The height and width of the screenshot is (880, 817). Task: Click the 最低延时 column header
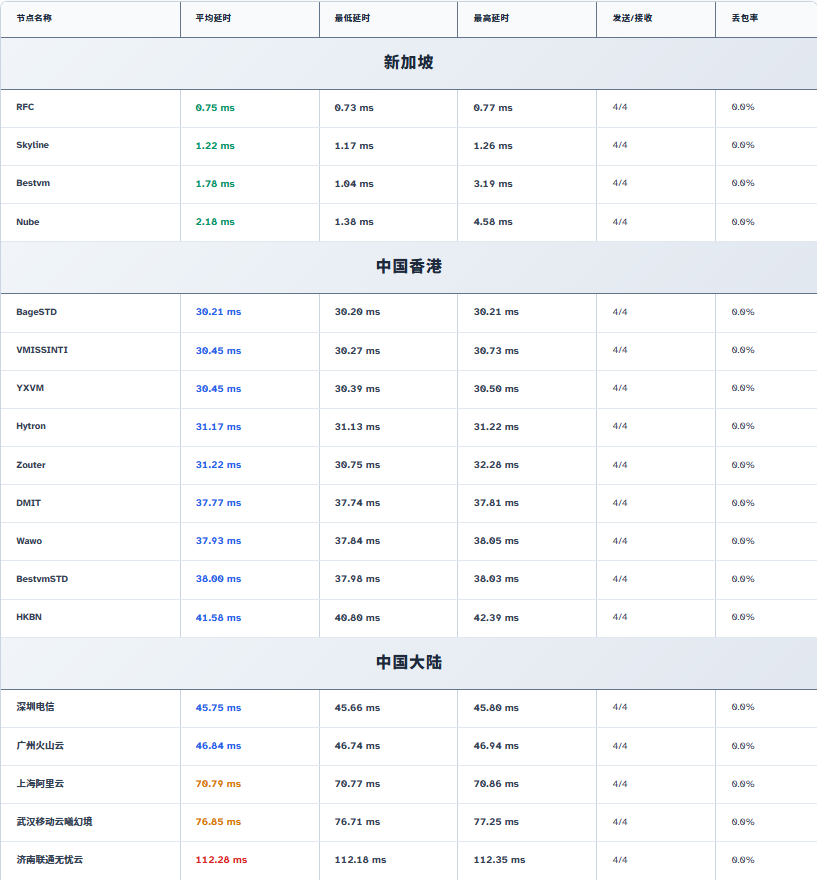click(x=351, y=18)
